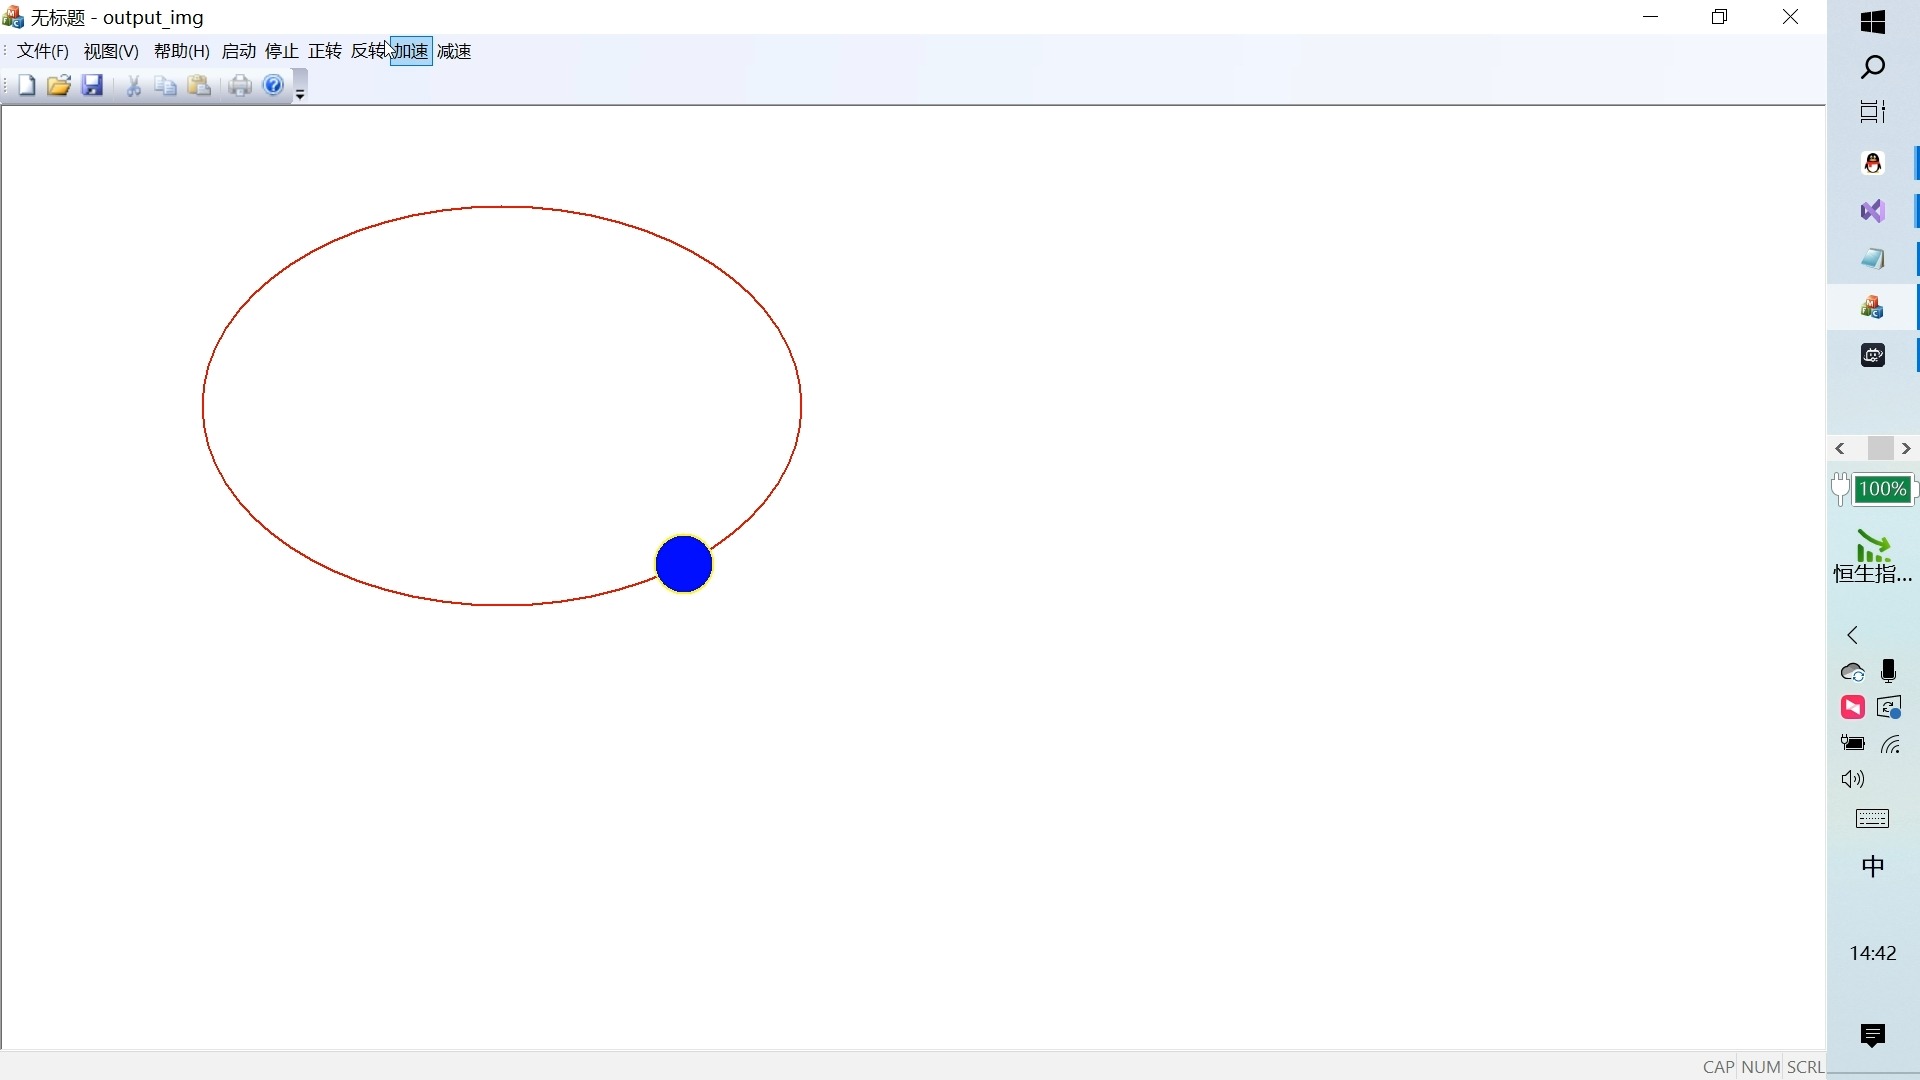Image resolution: width=1920 pixels, height=1080 pixels.
Task: Click the Save floppy disk icon
Action: 93,86
